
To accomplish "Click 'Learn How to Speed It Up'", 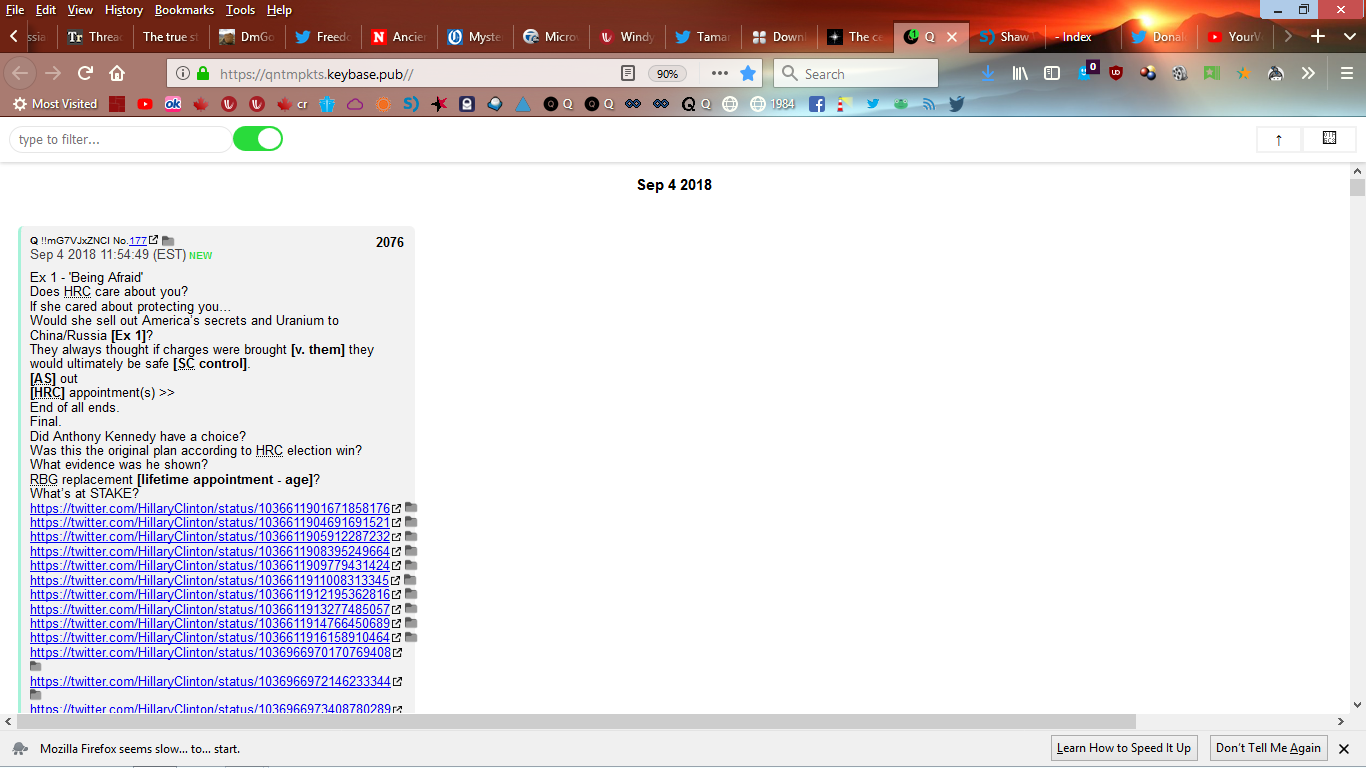I will coord(1124,748).
